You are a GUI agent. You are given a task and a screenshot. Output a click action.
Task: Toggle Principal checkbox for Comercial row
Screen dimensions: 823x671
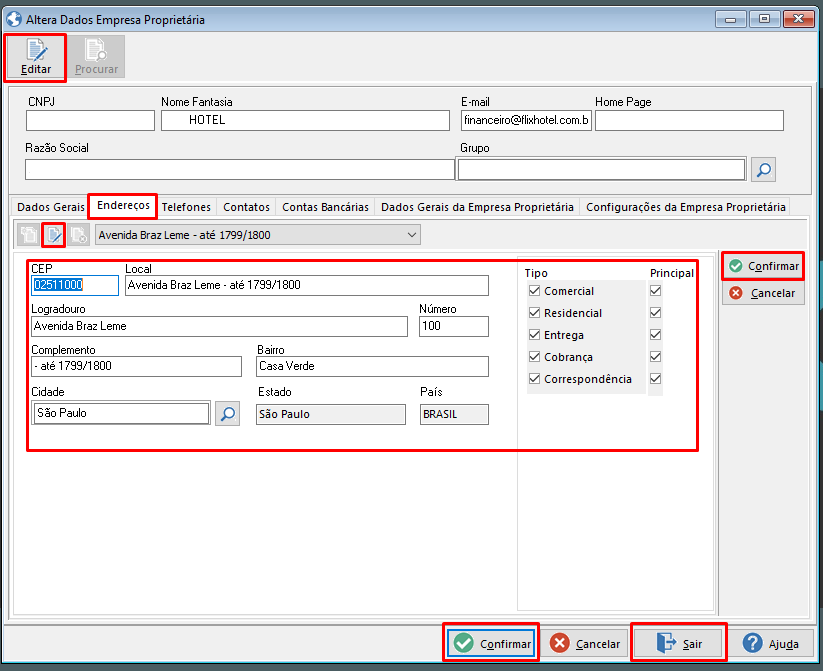[x=655, y=290]
